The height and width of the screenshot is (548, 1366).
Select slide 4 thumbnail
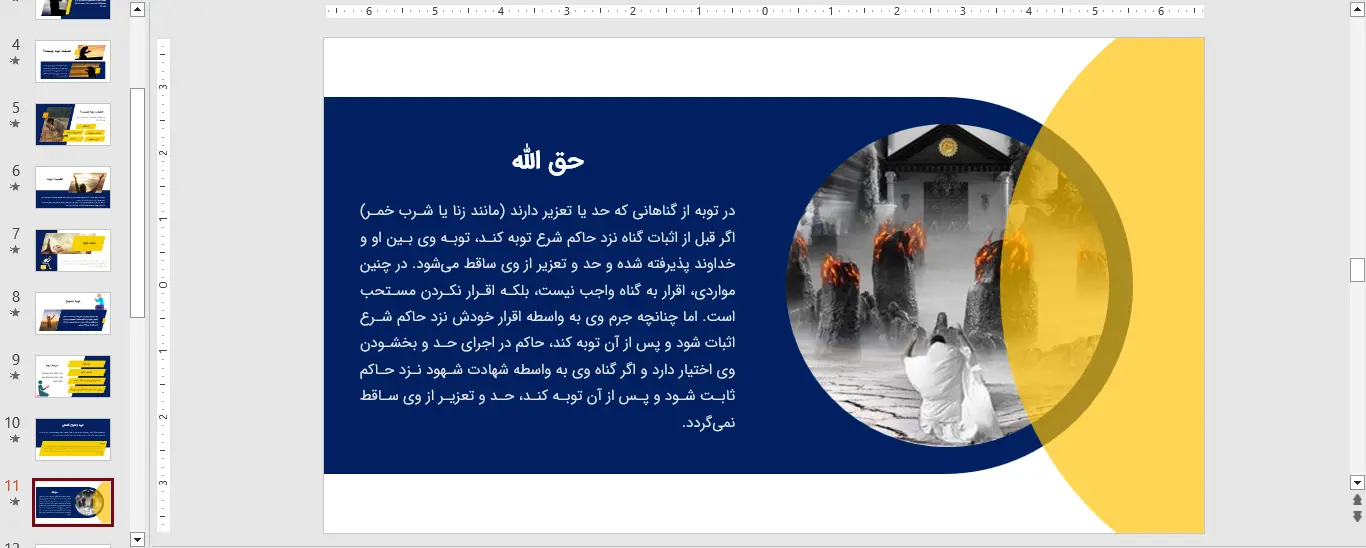click(73, 61)
